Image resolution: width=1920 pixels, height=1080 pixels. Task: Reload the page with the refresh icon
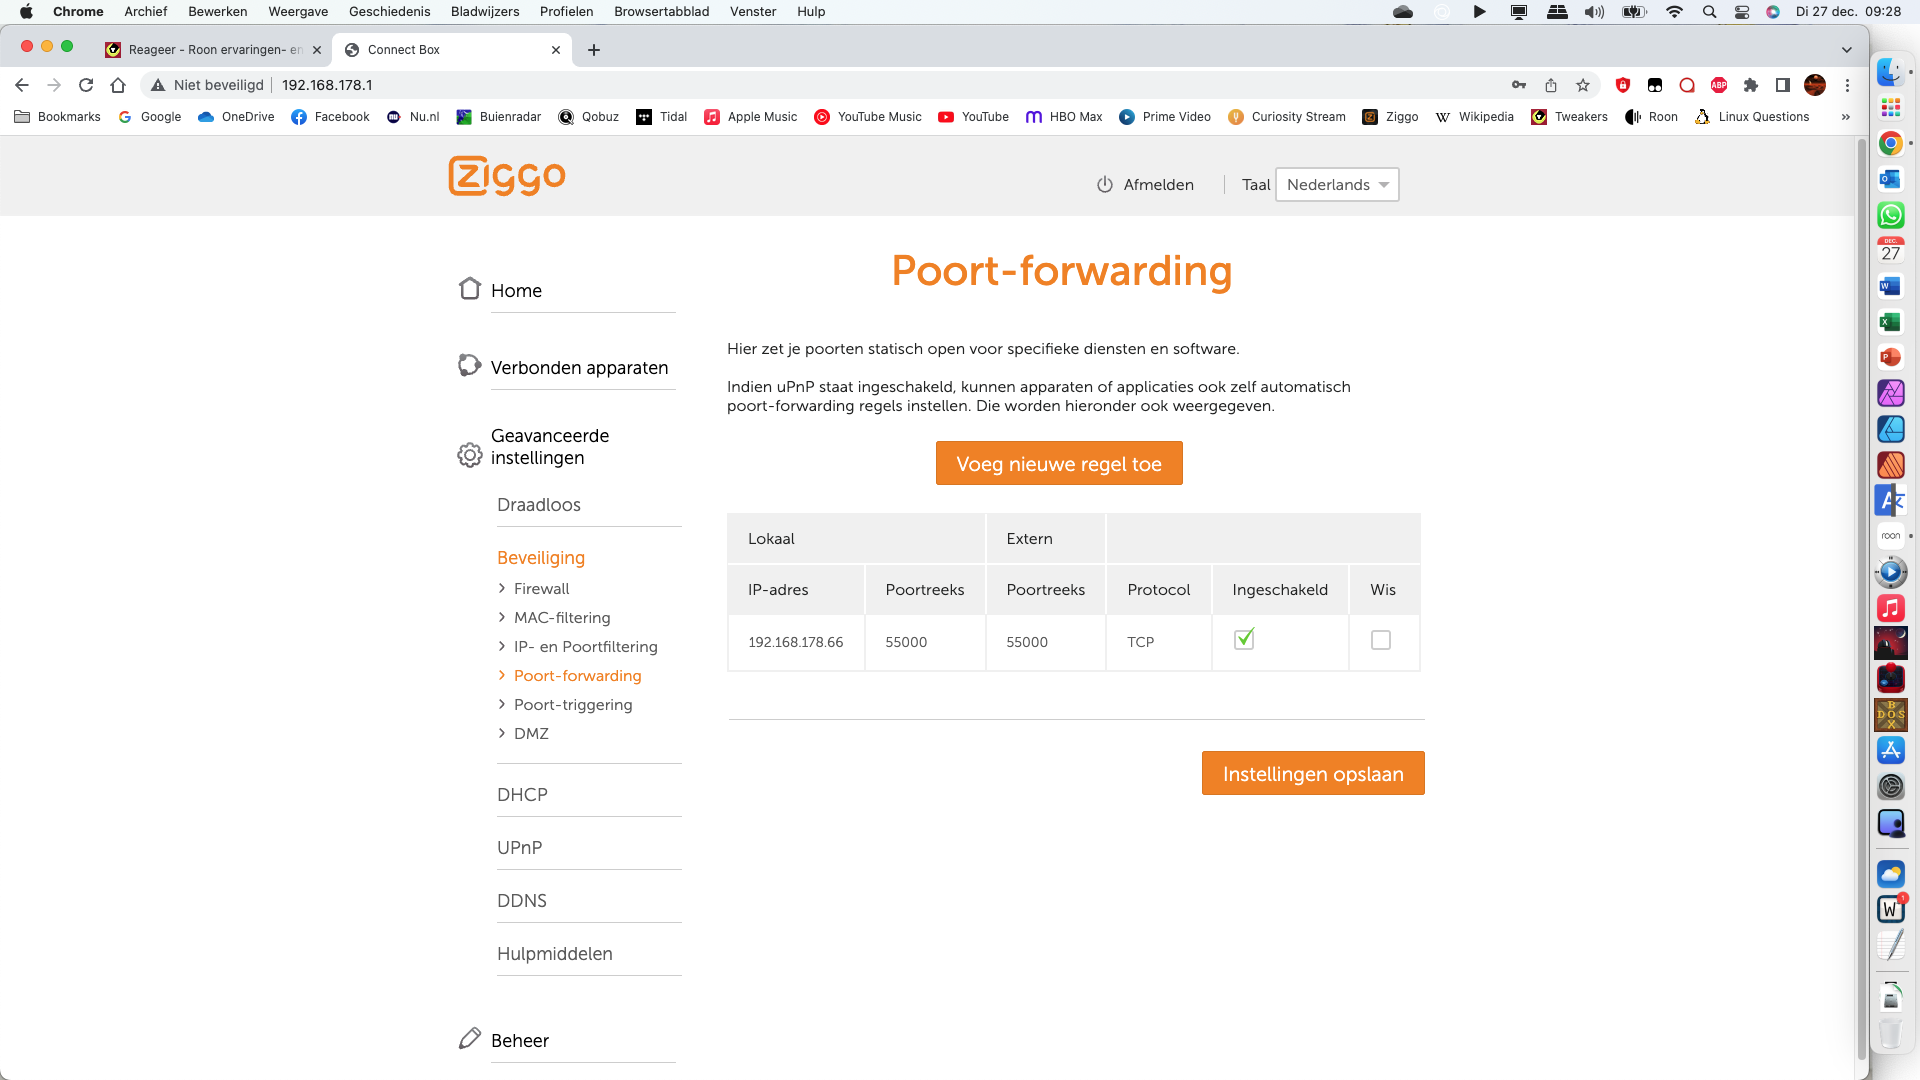[x=86, y=85]
